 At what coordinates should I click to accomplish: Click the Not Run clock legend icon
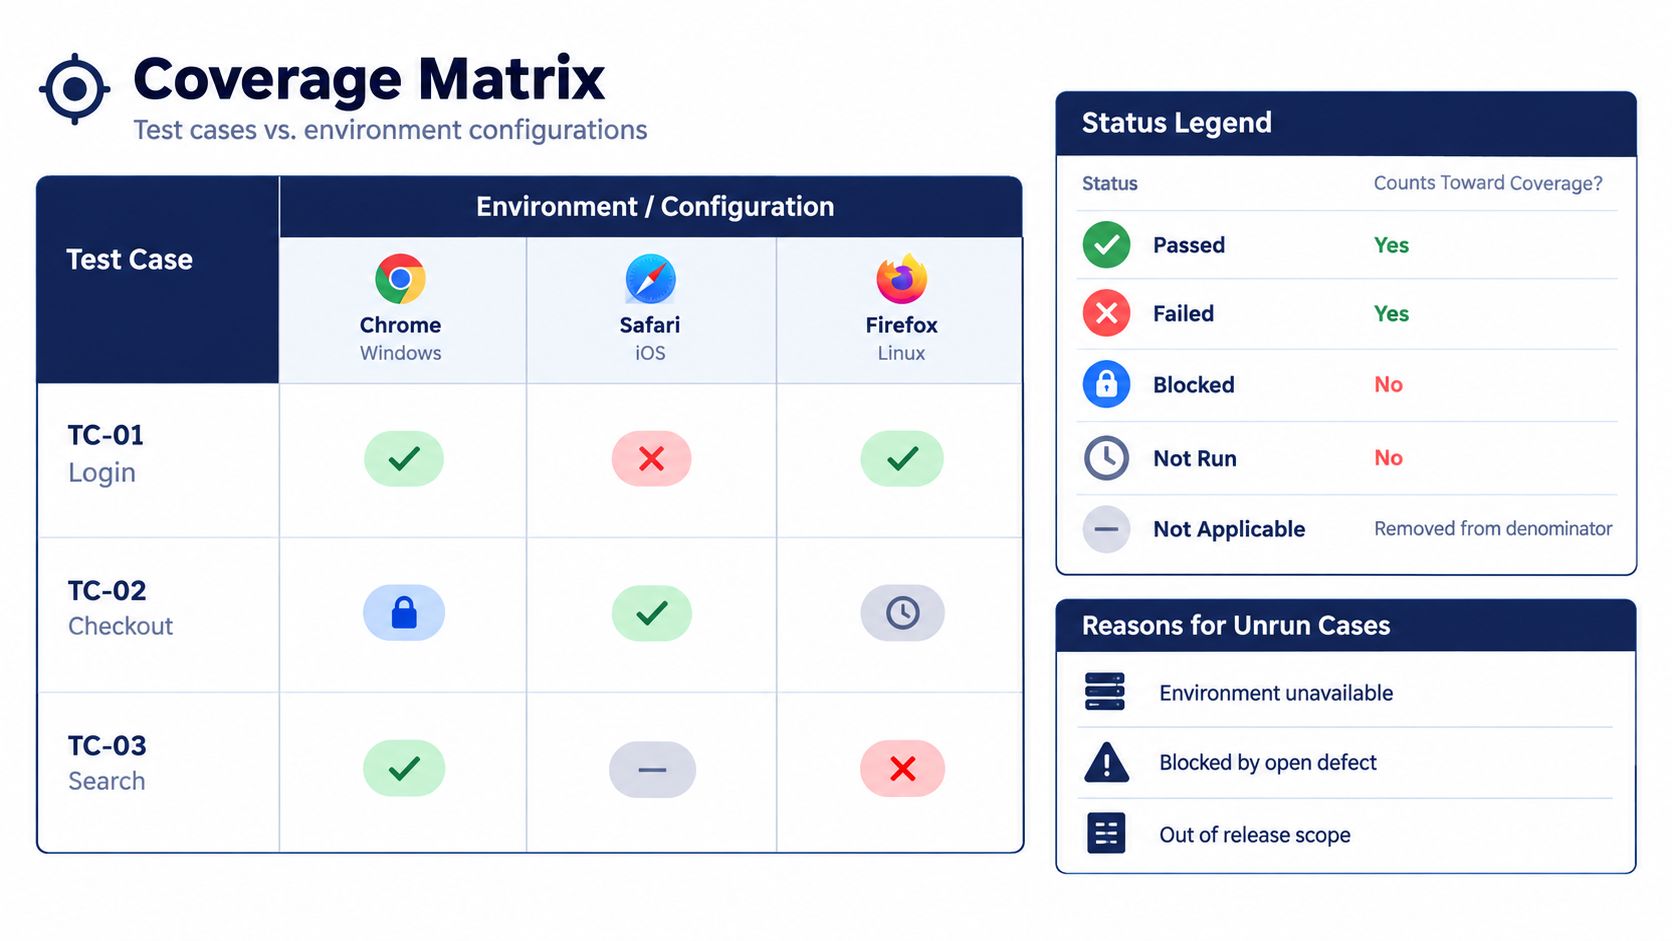(x=1106, y=458)
